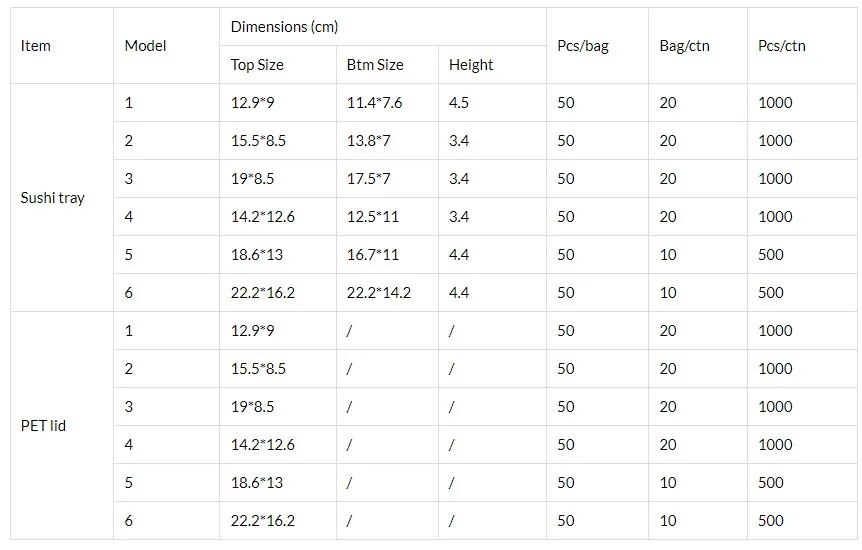The height and width of the screenshot is (550, 862).
Task: Select the 4.5 height cell
Action: (459, 103)
